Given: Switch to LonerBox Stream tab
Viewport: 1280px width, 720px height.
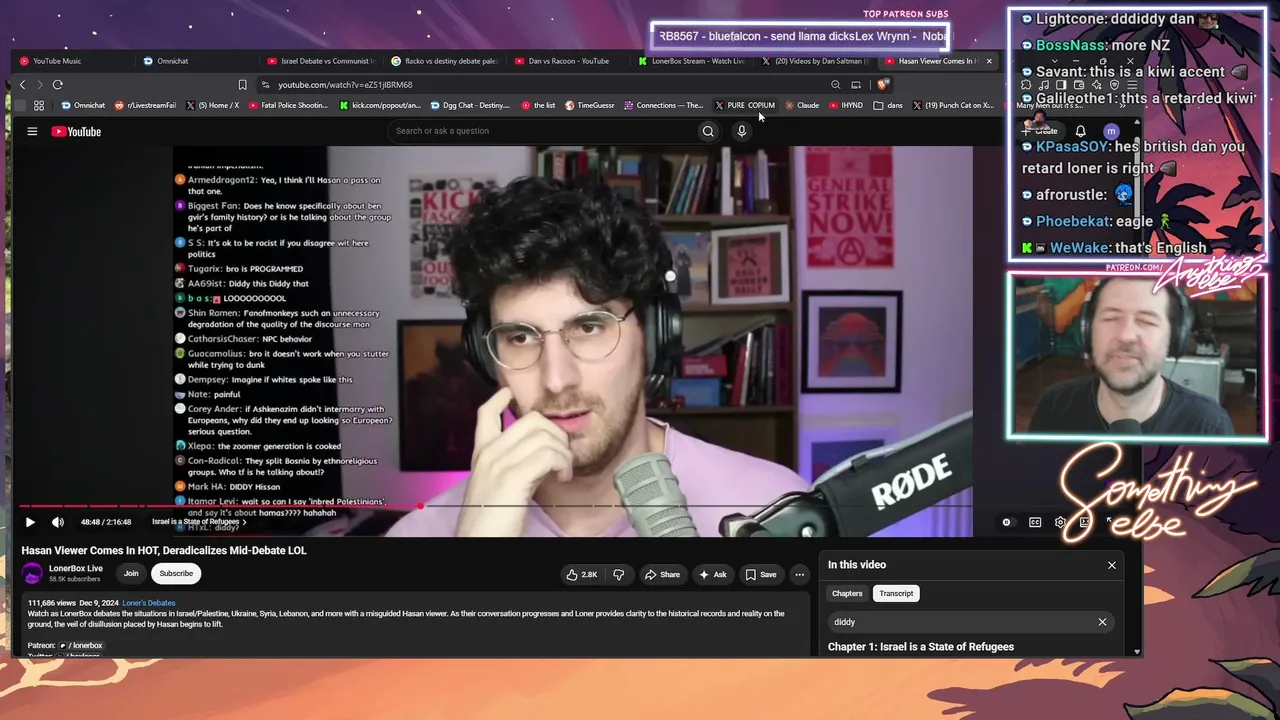Looking at the screenshot, I should 692,61.
